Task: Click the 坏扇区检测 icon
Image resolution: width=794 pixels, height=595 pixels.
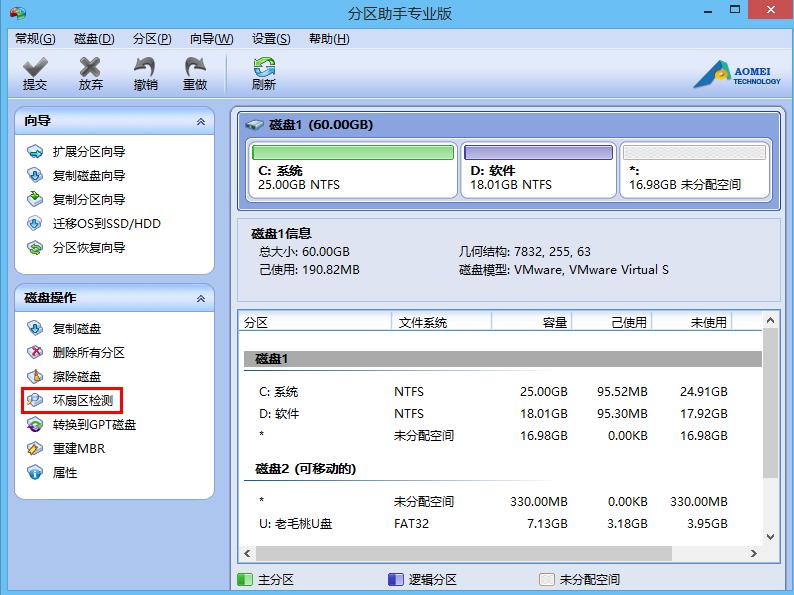Action: [35, 401]
